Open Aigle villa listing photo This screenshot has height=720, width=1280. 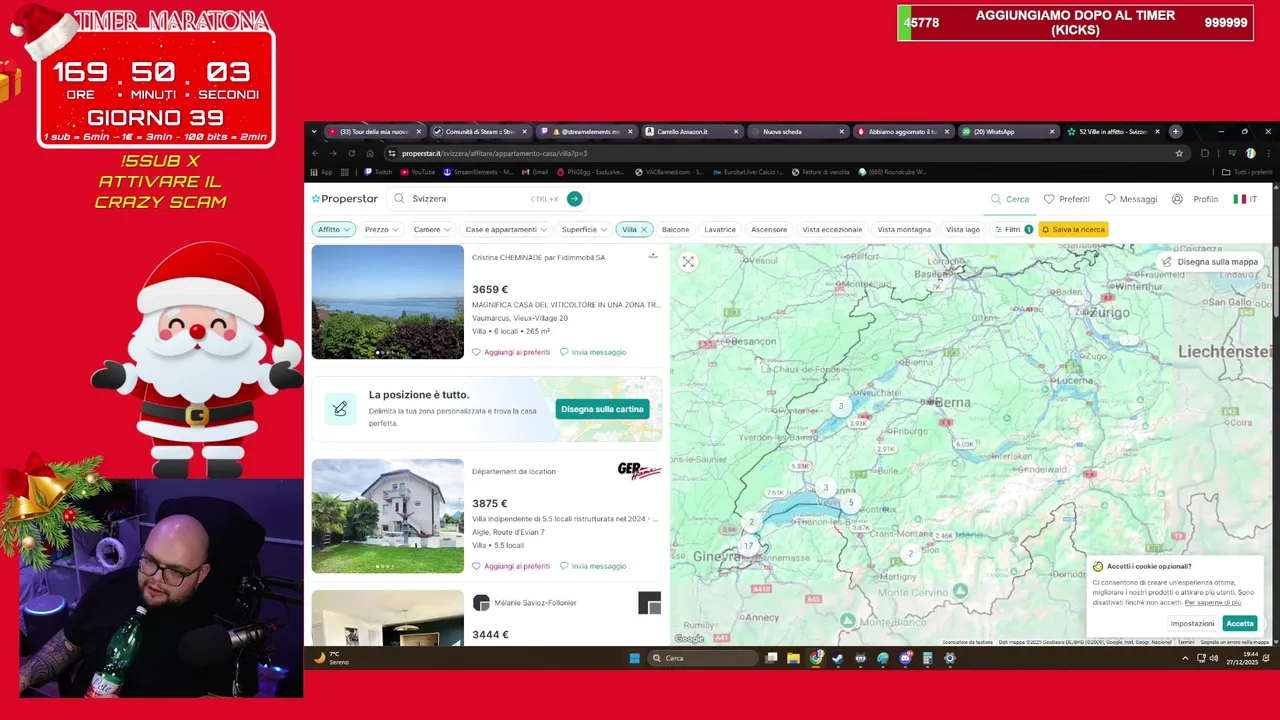tap(388, 516)
